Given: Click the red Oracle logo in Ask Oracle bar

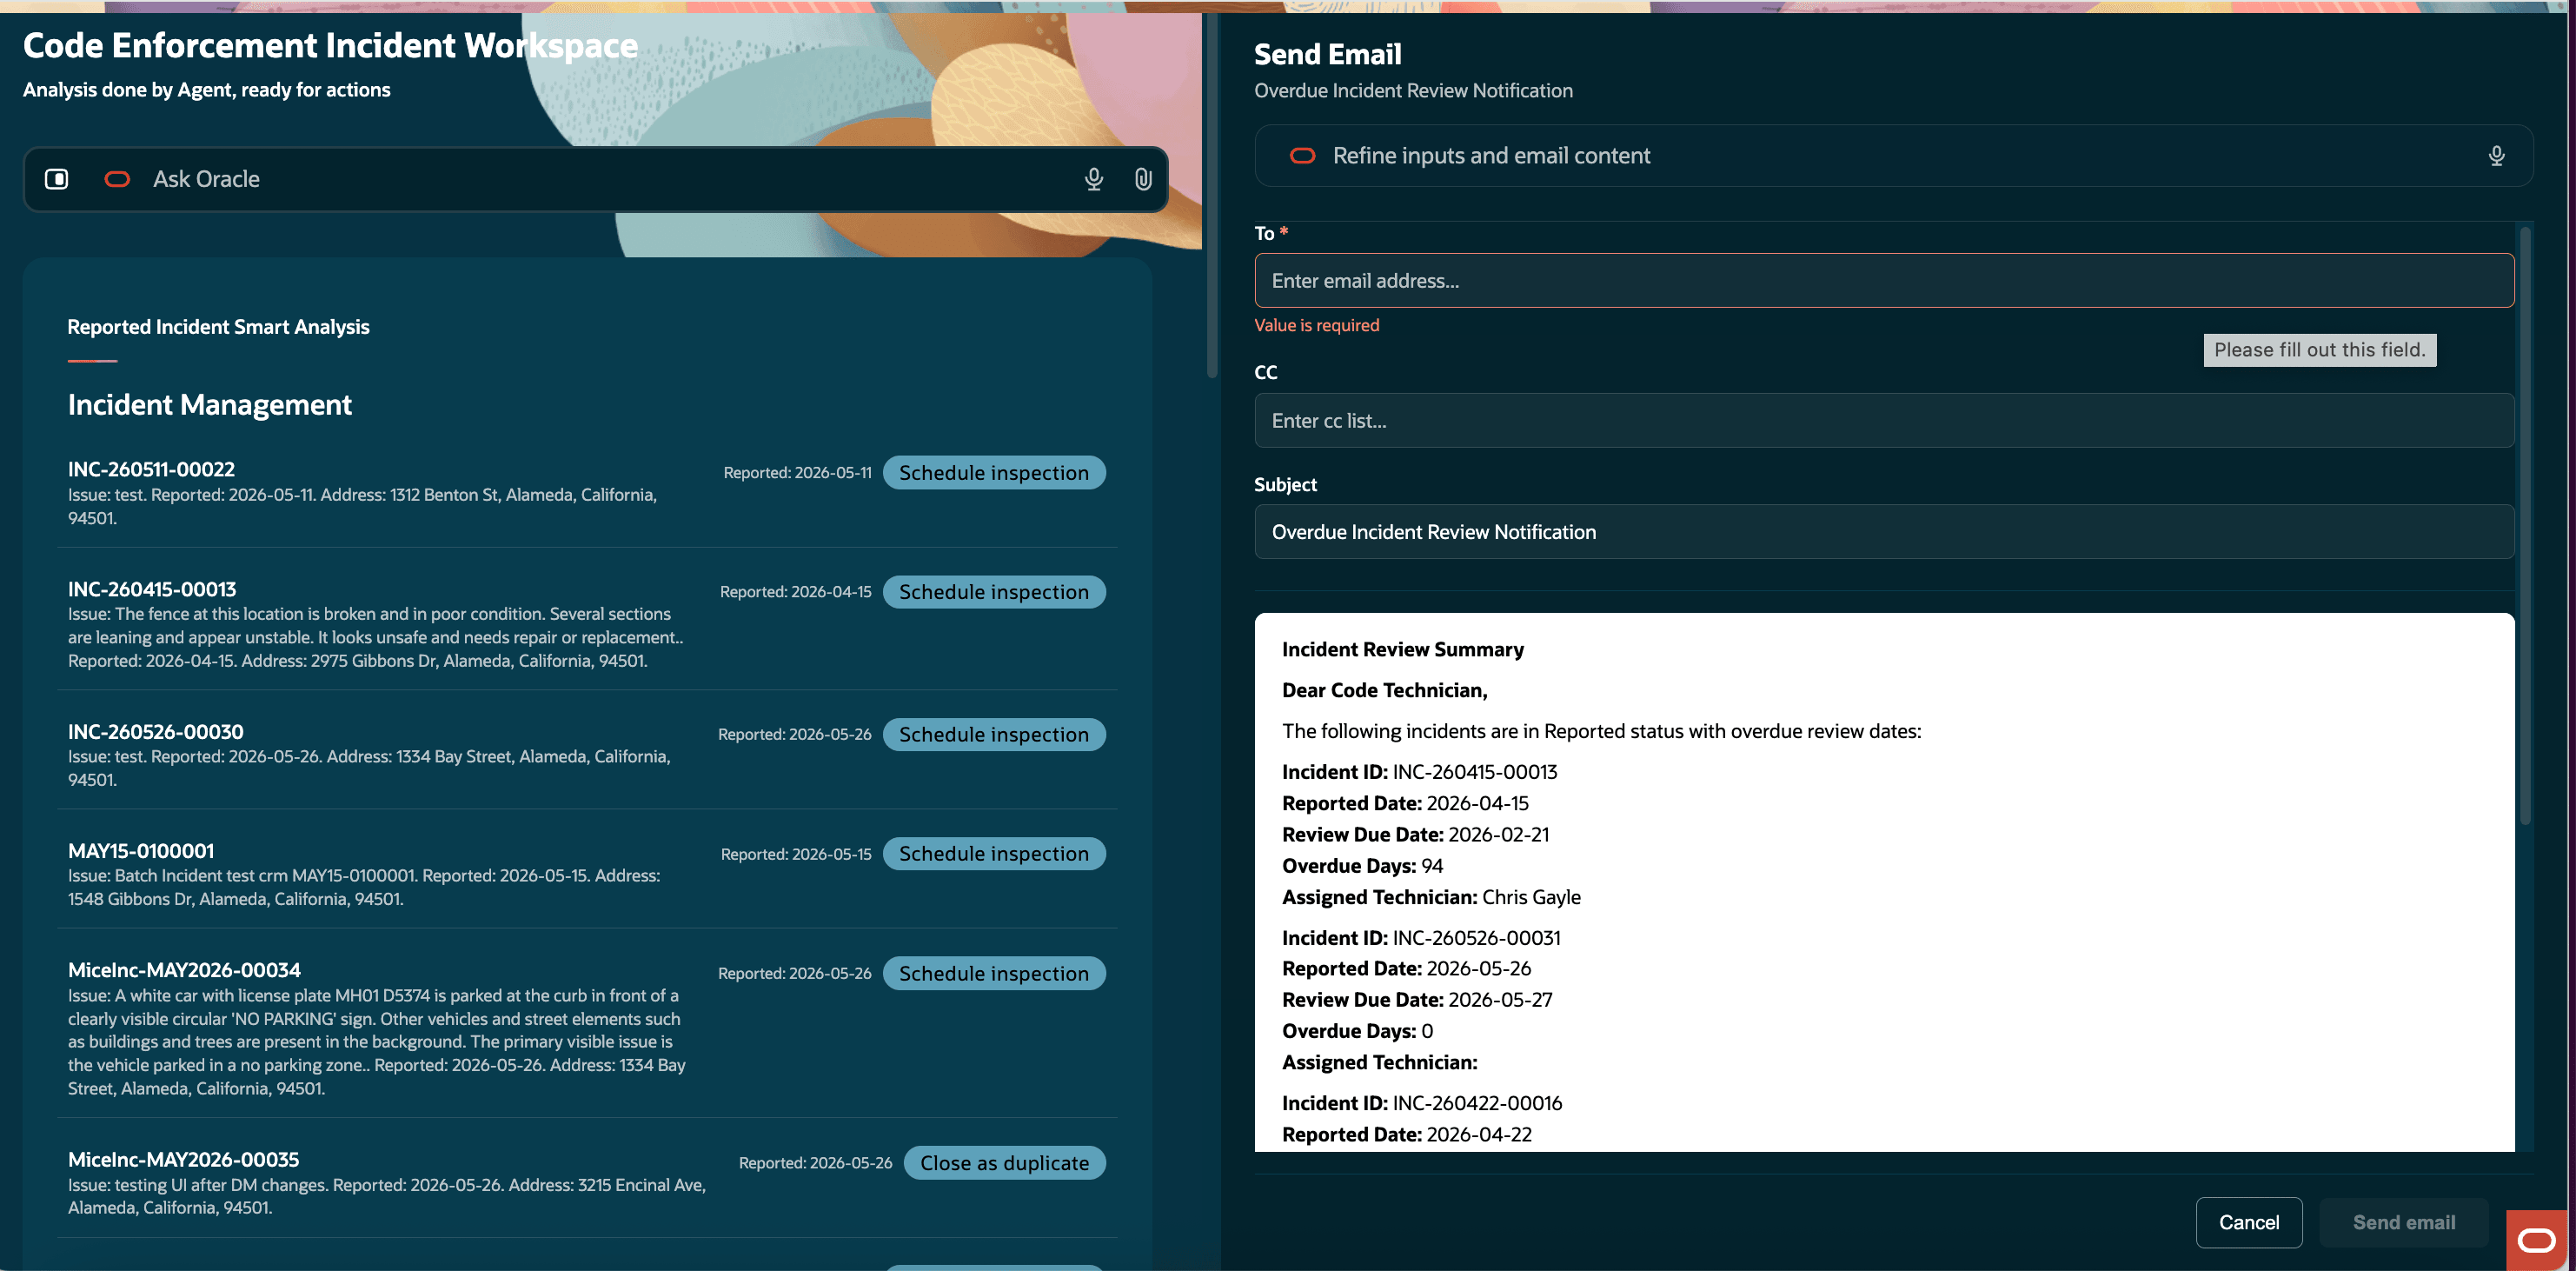Looking at the screenshot, I should point(117,179).
